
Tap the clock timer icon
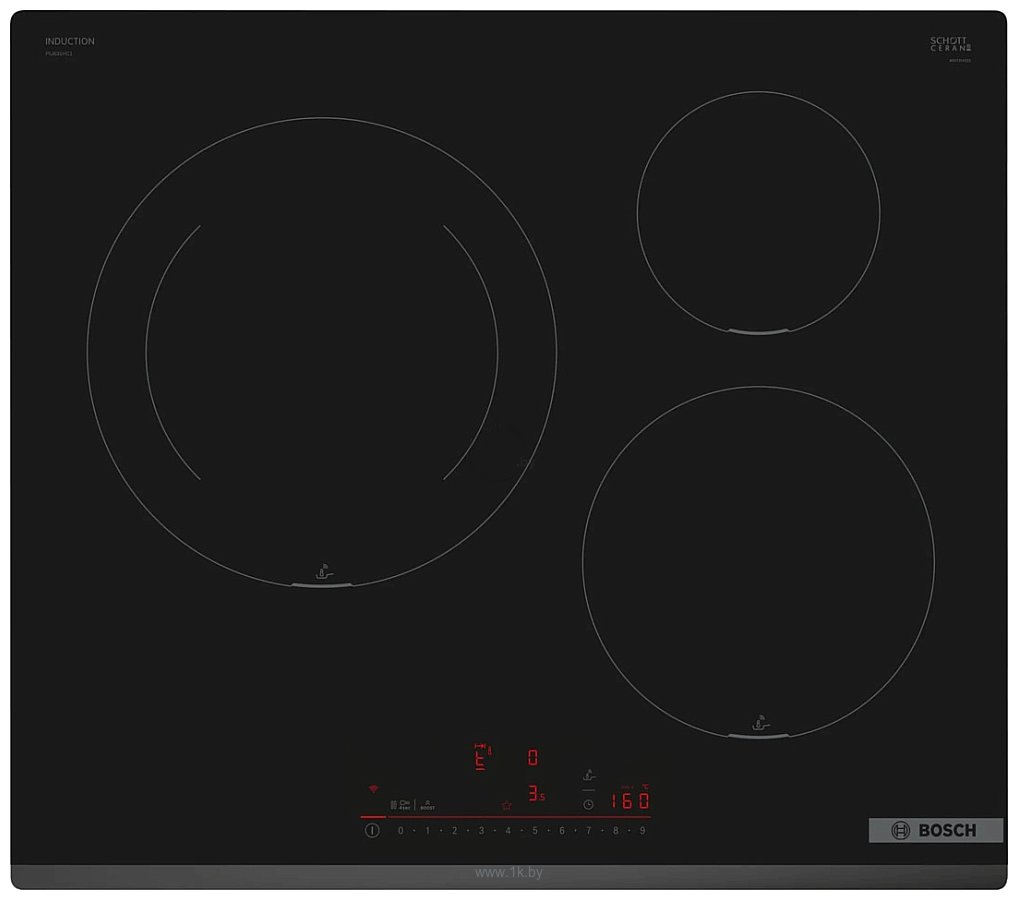point(588,805)
